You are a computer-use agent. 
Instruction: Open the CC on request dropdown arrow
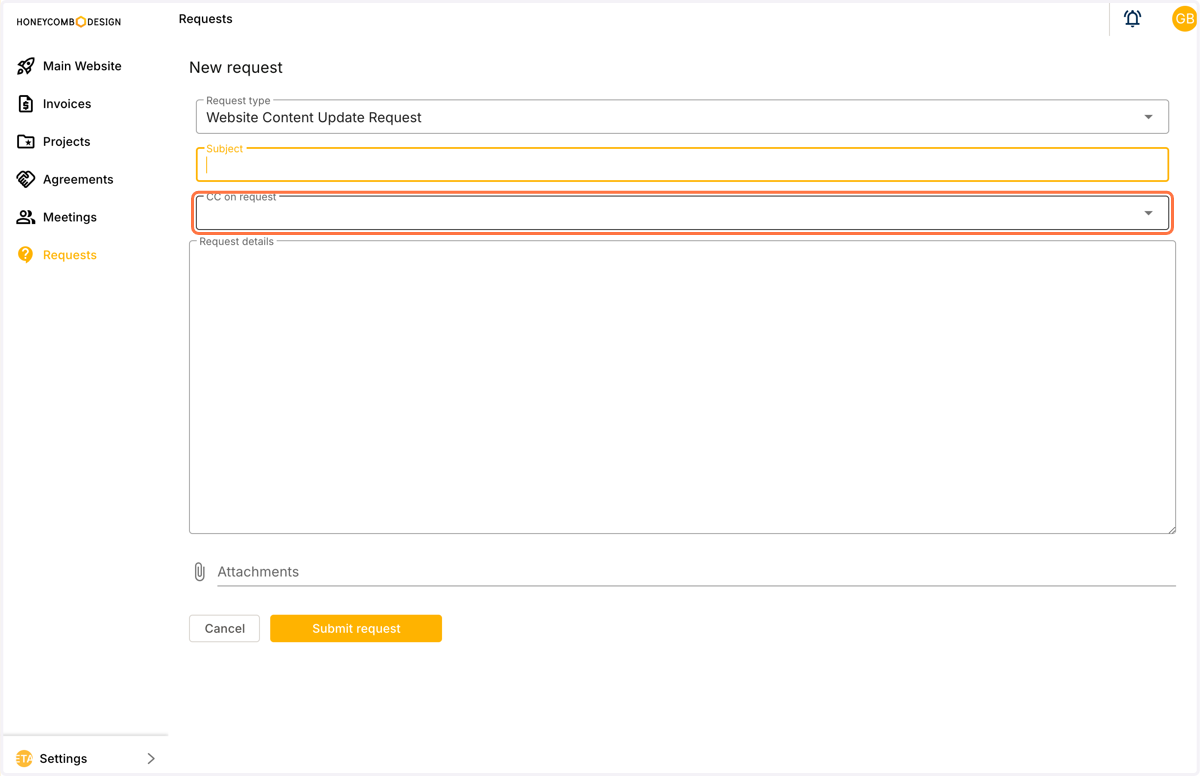click(1148, 213)
